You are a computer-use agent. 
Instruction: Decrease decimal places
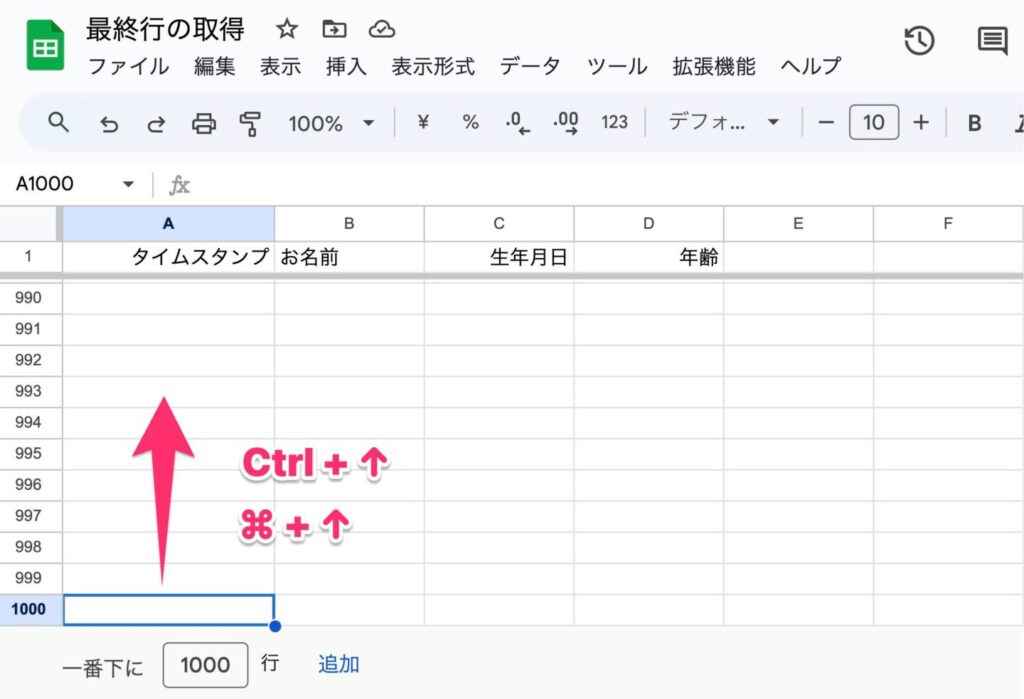point(517,123)
